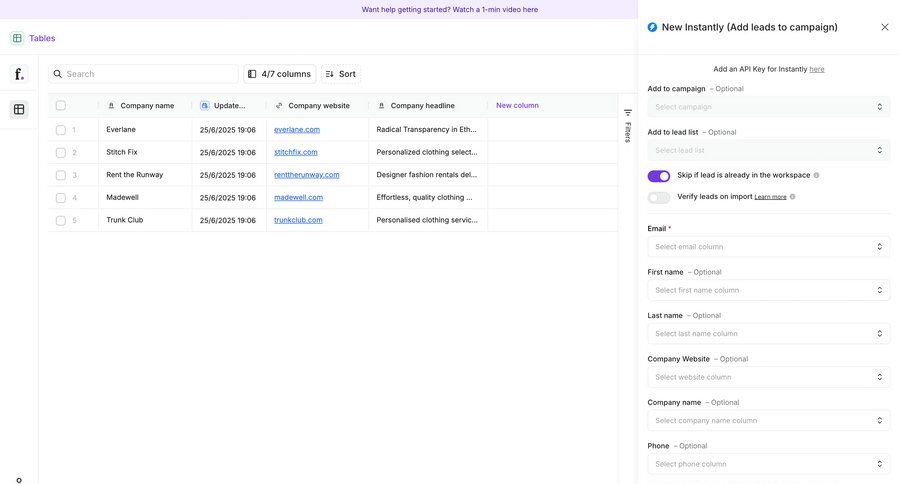Screen dimensions: 900x484
Task: Click 'Personalized clothing select...' headline cell
Action: click(428, 152)
